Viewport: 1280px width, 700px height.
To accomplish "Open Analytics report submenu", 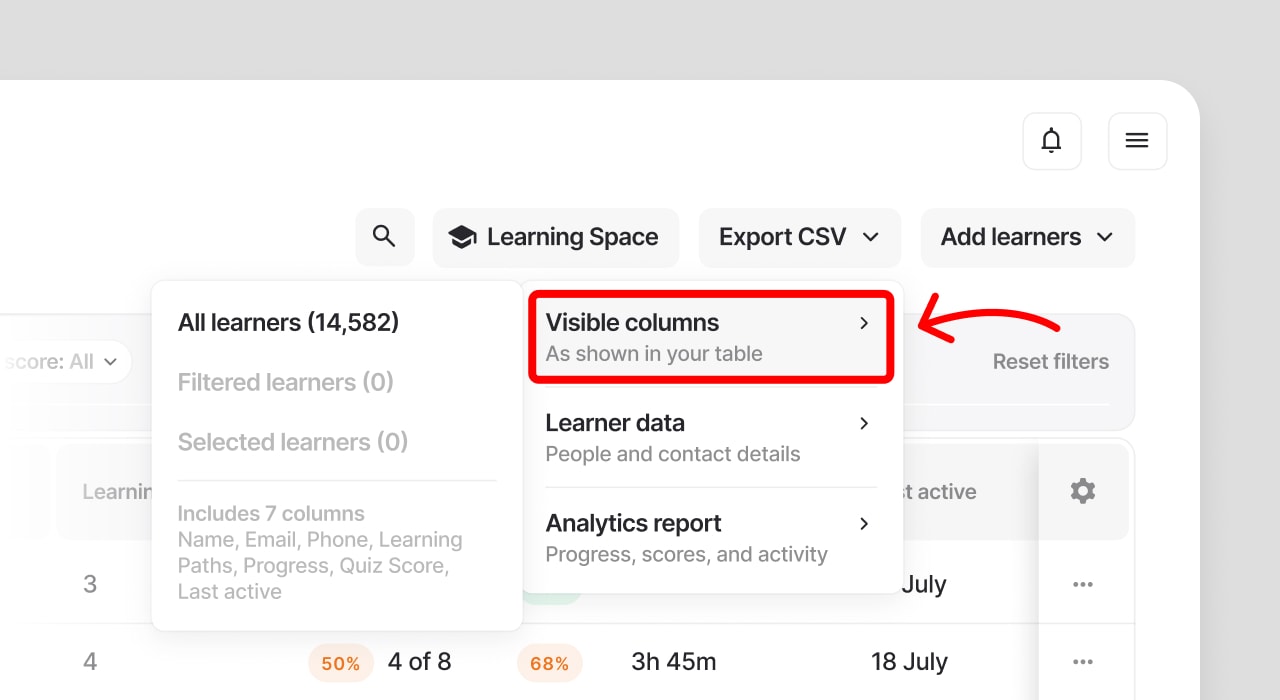I will [710, 537].
